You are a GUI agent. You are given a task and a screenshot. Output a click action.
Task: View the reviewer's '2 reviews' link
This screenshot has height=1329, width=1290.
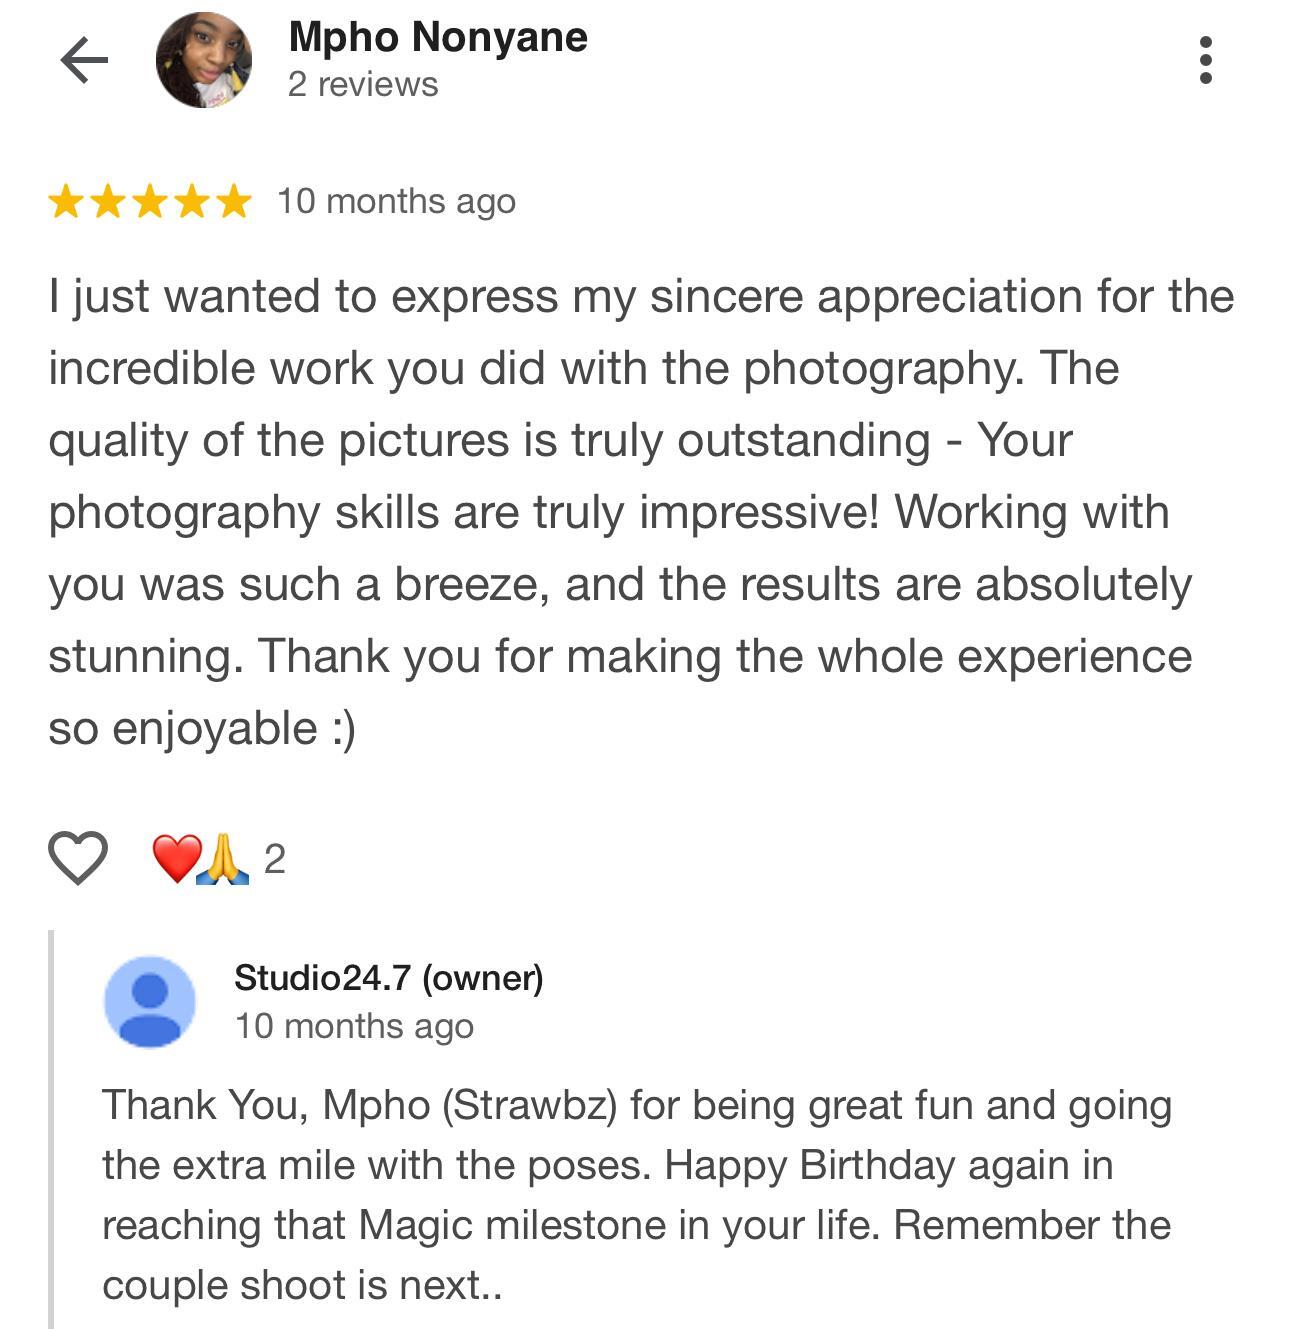pyautogui.click(x=362, y=85)
